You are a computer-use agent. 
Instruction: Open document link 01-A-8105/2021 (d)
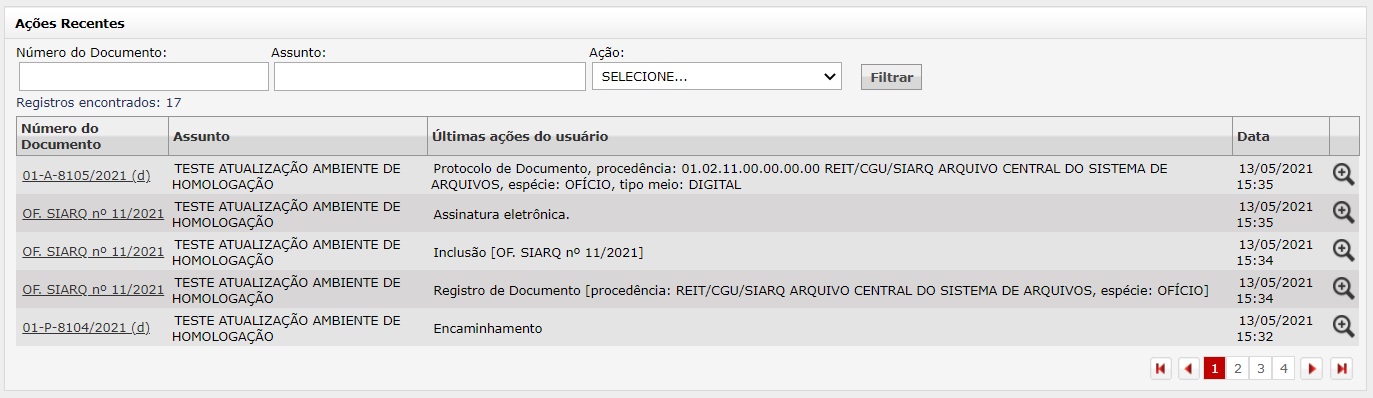tap(86, 175)
